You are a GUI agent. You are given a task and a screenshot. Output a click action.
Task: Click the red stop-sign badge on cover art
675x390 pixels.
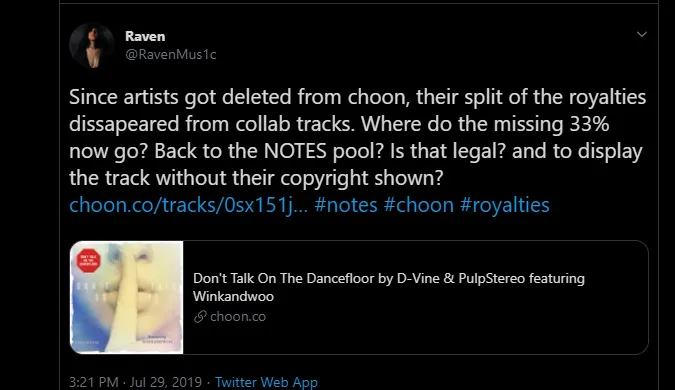click(89, 260)
